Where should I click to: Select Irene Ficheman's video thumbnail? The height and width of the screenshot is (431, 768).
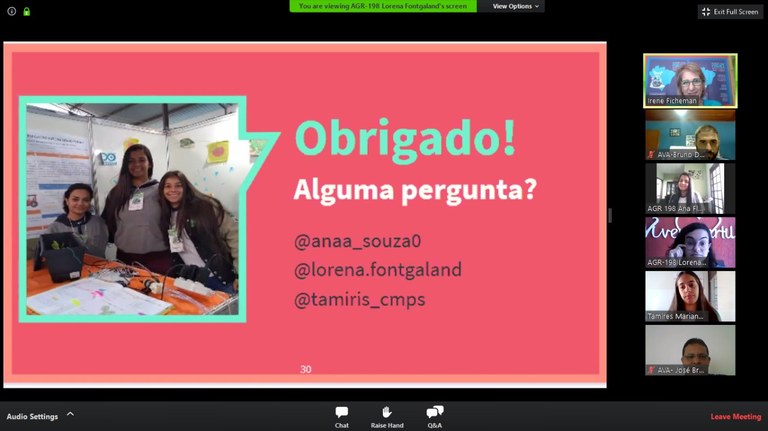pos(689,78)
